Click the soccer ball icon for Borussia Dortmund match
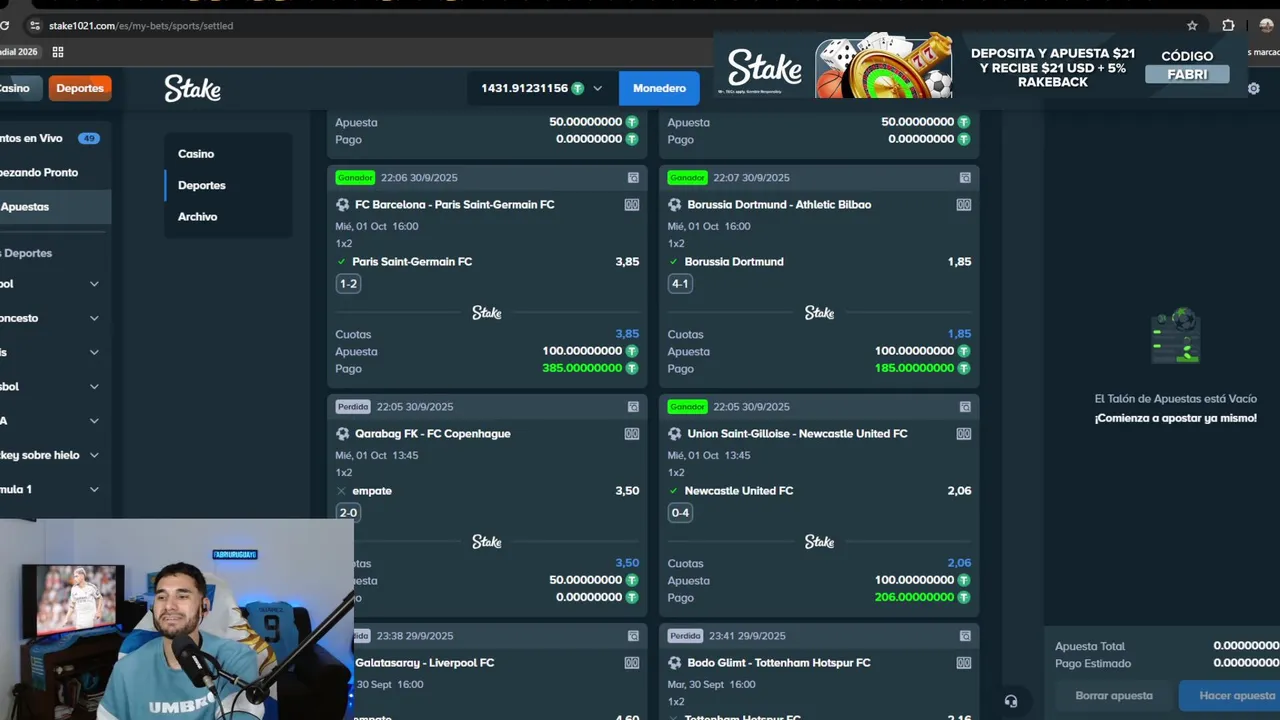This screenshot has width=1280, height=720. click(x=675, y=204)
